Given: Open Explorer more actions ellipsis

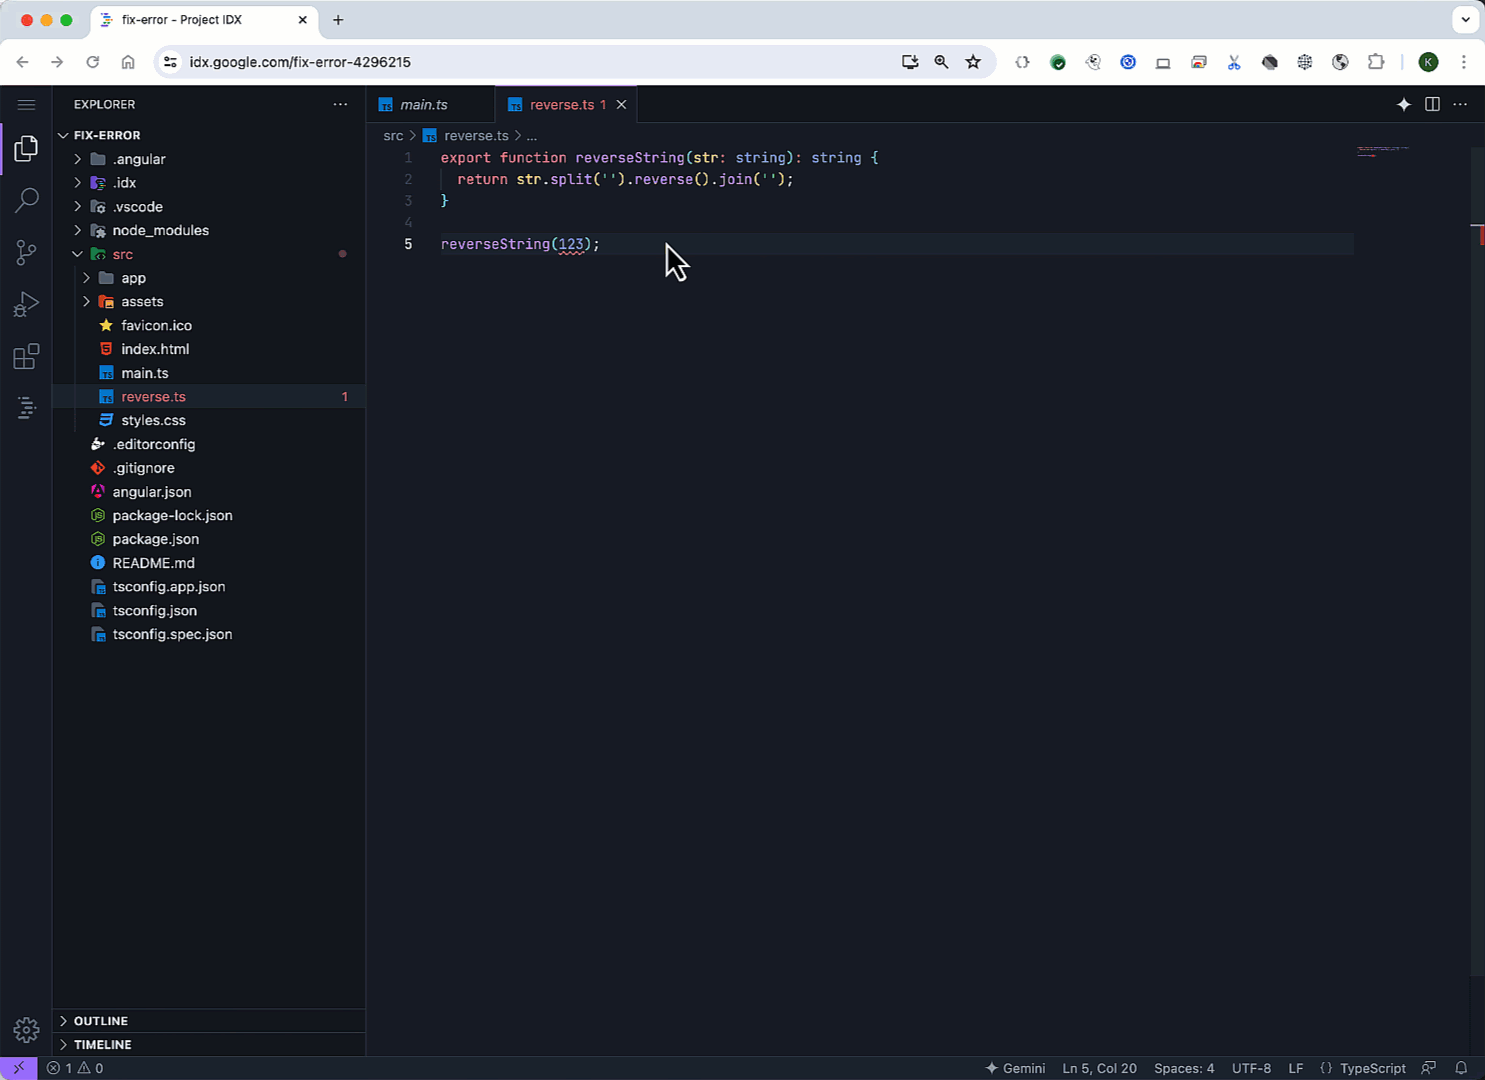Looking at the screenshot, I should 340,104.
